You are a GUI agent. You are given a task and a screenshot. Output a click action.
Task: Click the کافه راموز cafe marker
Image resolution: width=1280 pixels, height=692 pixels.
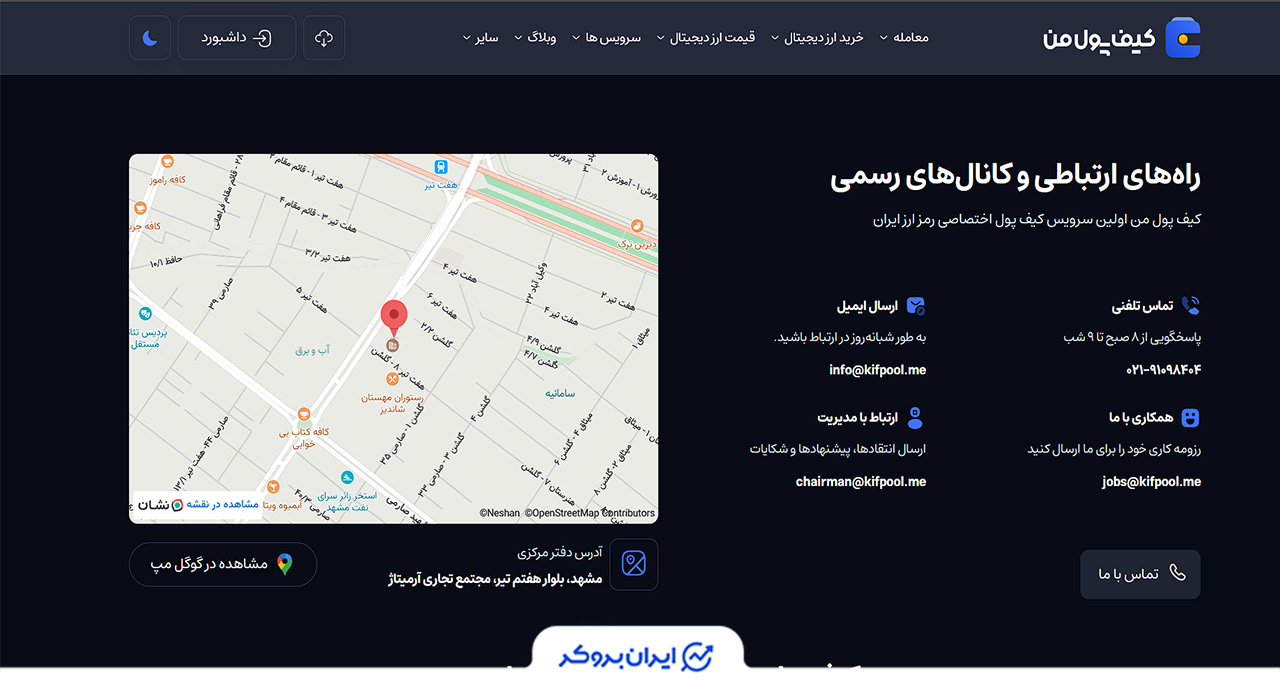click(167, 160)
